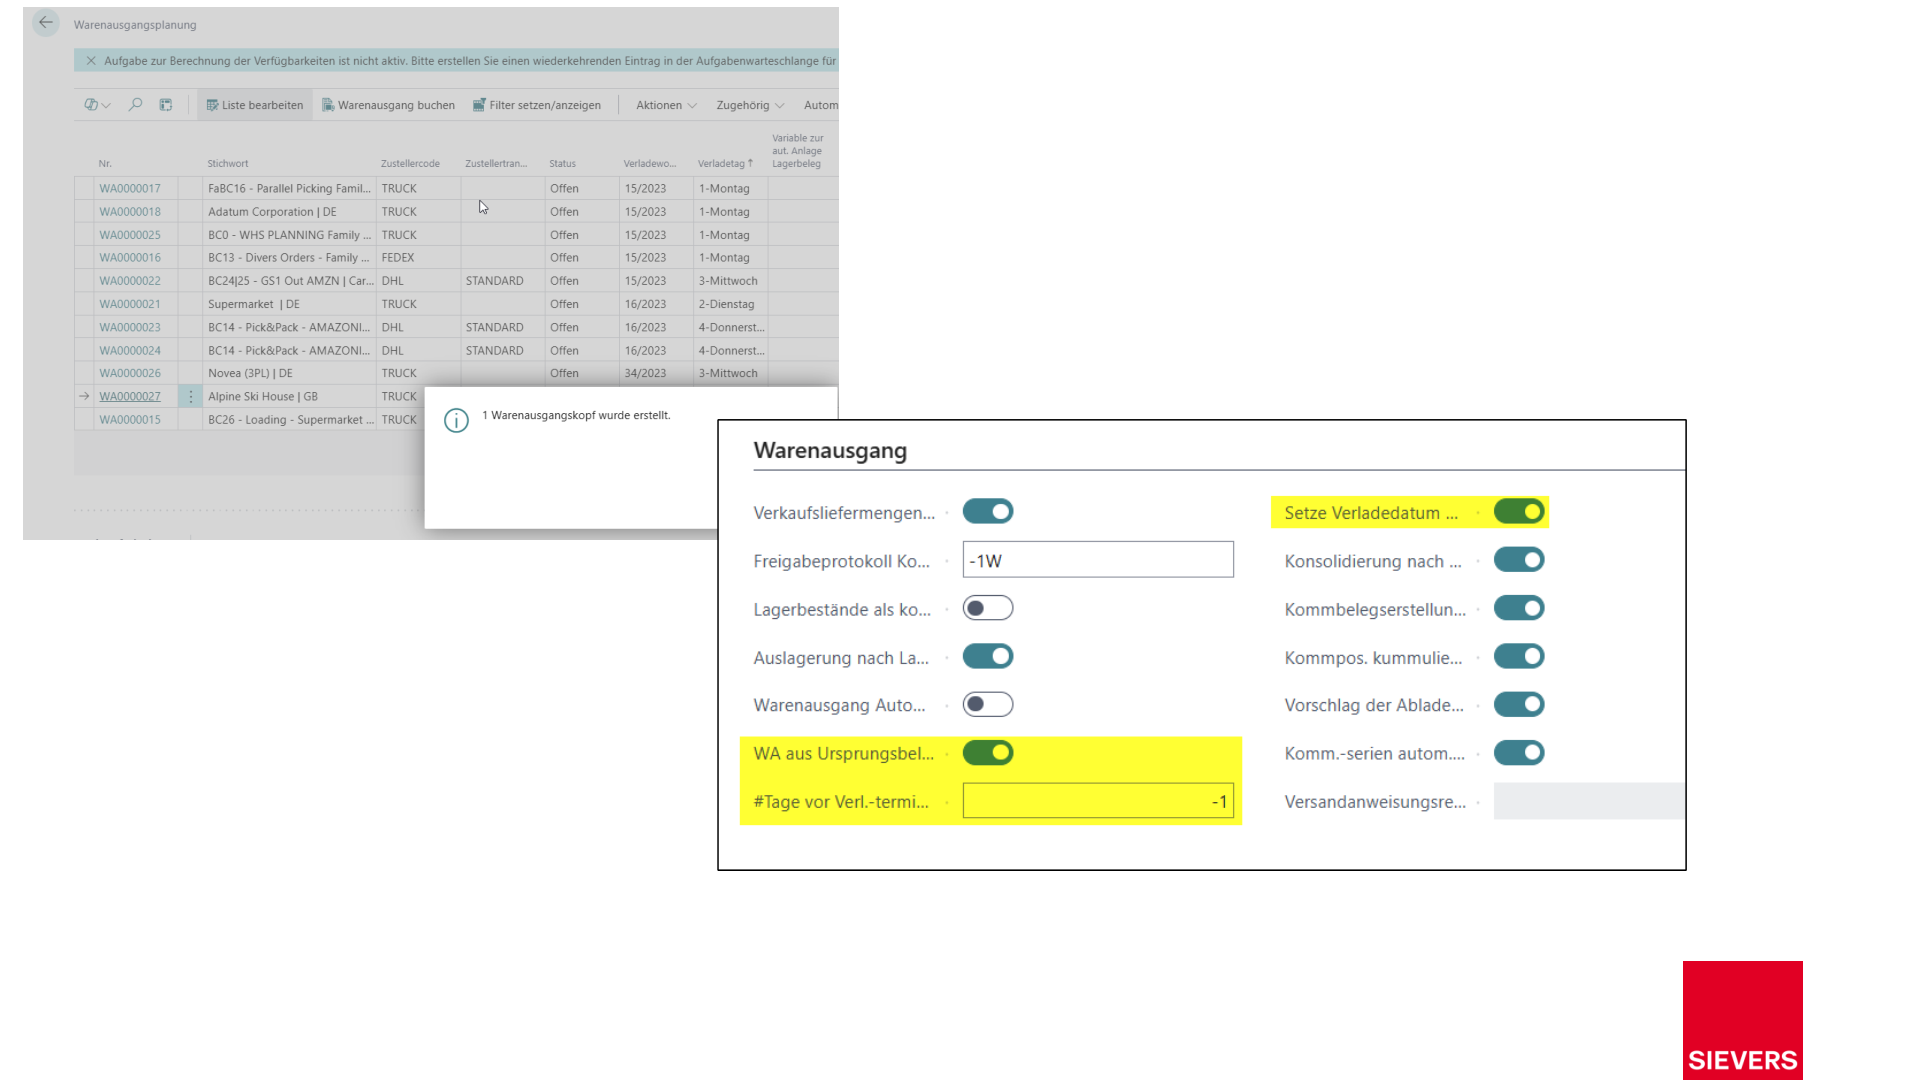The height and width of the screenshot is (1080, 1920).
Task: Open the Aktionen menu
Action: (666, 105)
